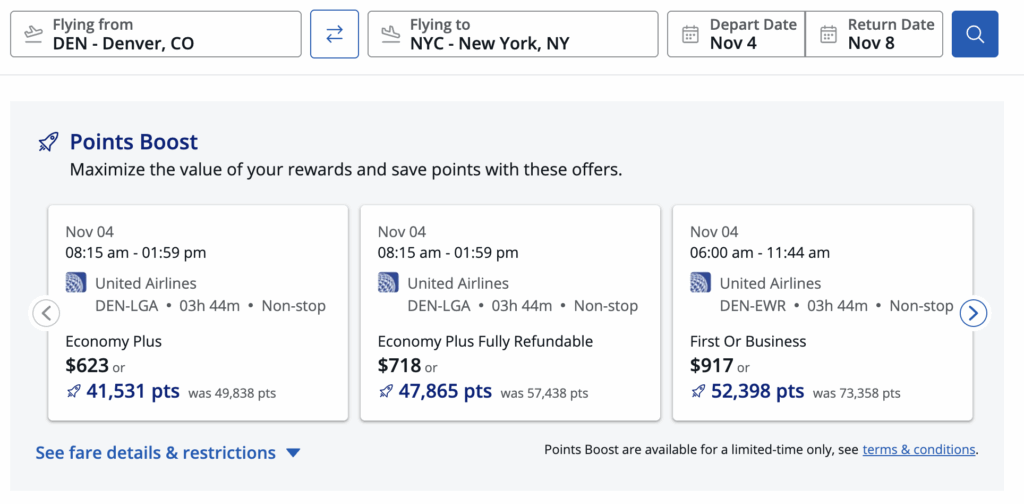Expand fare details & restrictions
This screenshot has width=1024, height=504.
[x=168, y=453]
